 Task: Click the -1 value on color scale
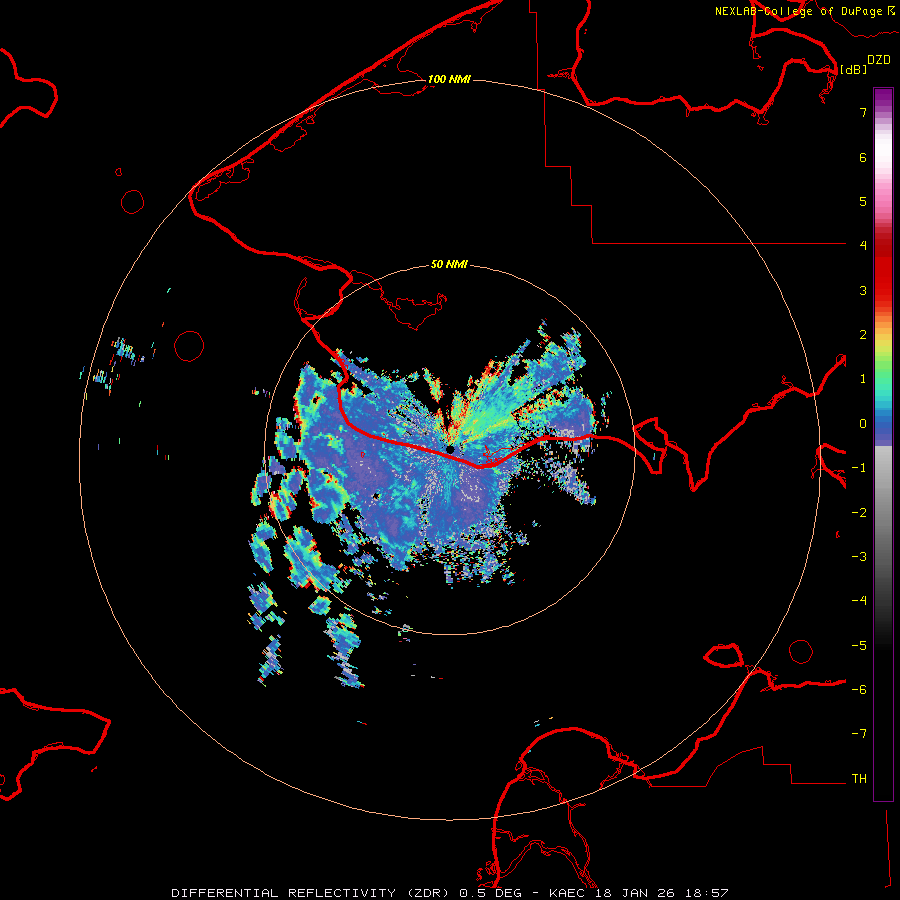859,468
